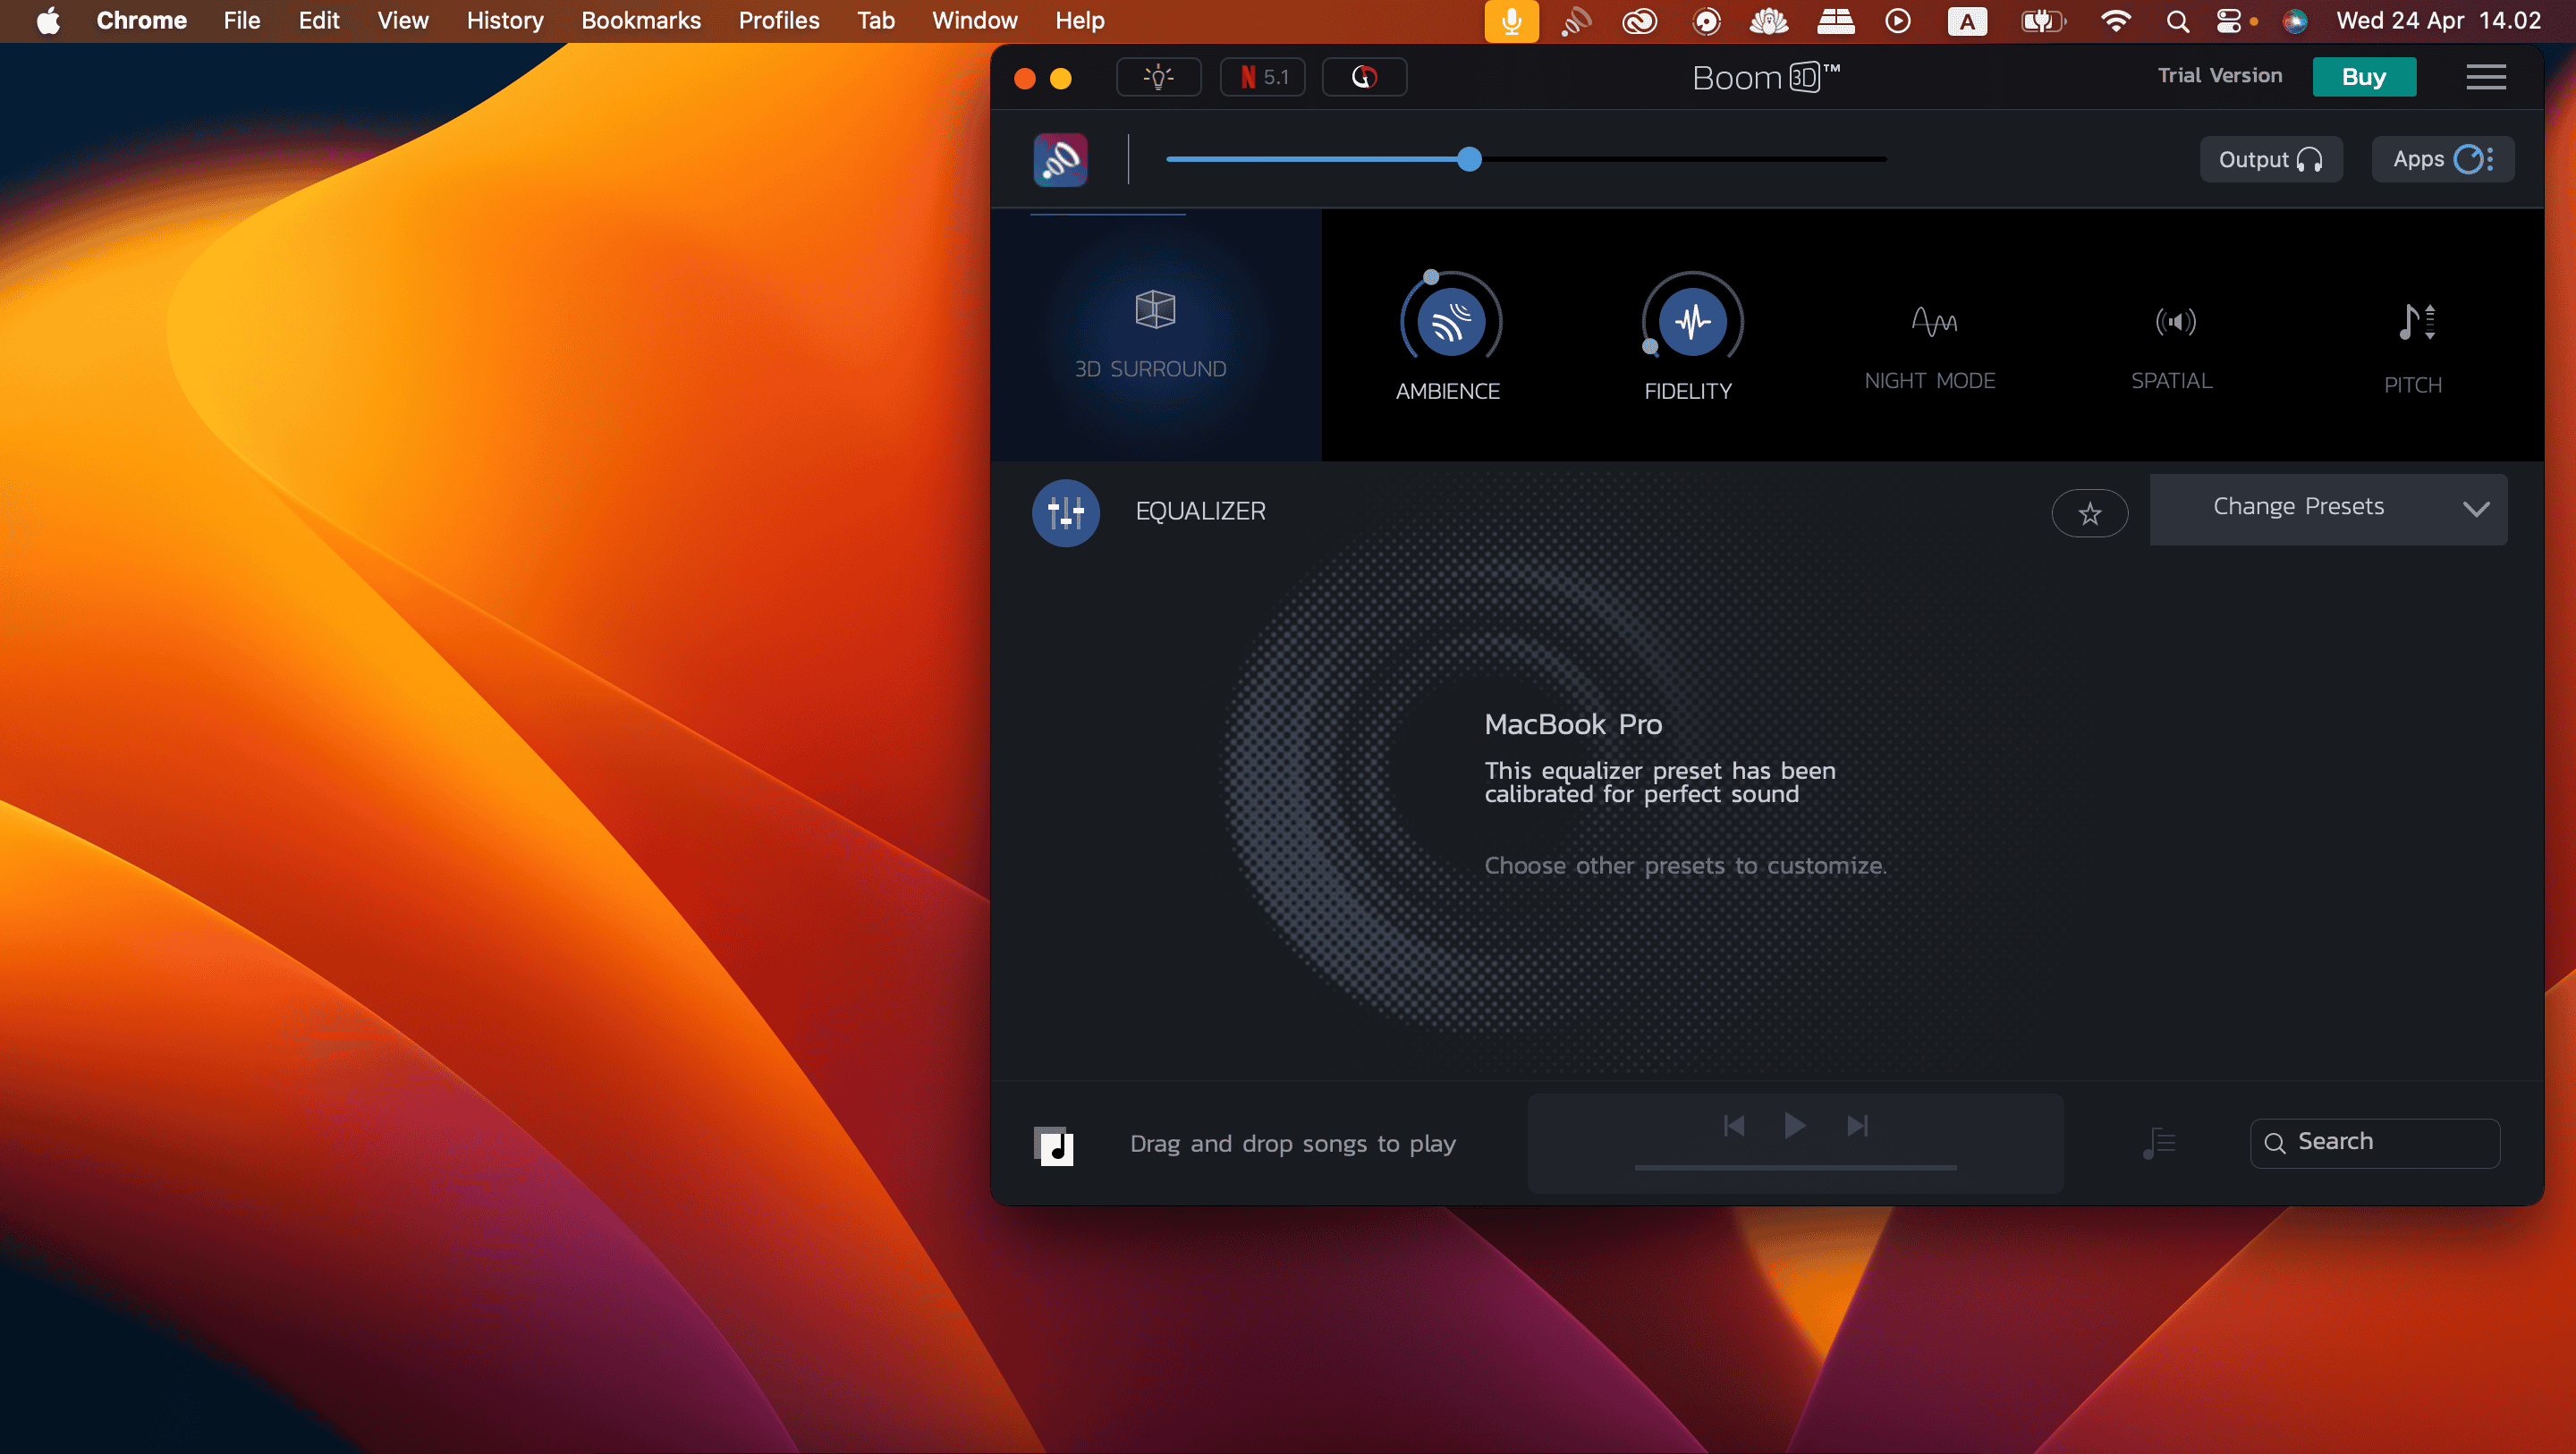This screenshot has width=2576, height=1454.
Task: Enable Night Mode effect
Action: (x=1931, y=323)
